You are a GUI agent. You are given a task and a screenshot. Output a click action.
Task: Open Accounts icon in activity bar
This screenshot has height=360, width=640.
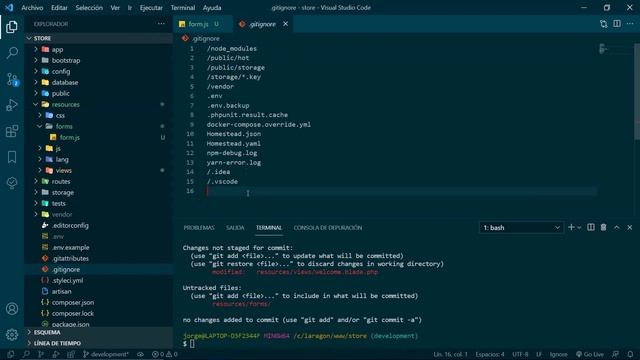tap(12, 309)
